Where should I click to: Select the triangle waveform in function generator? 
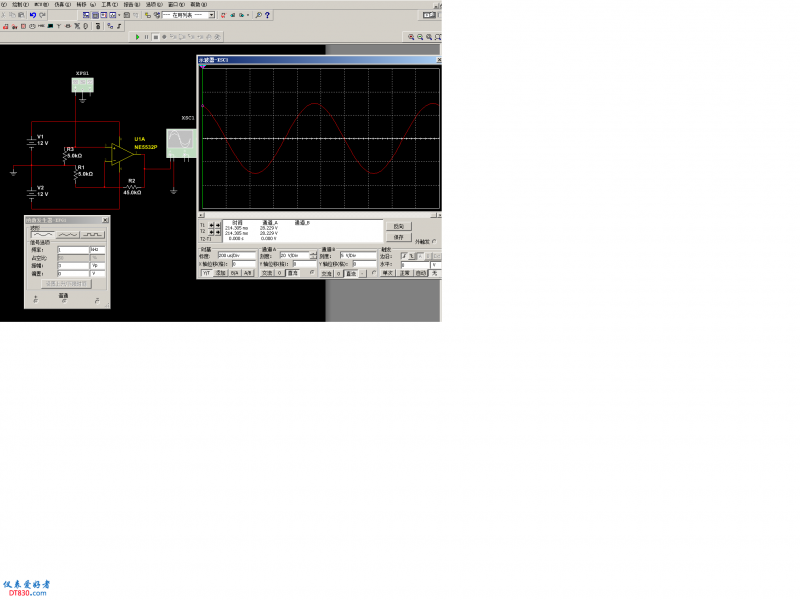tap(66, 233)
